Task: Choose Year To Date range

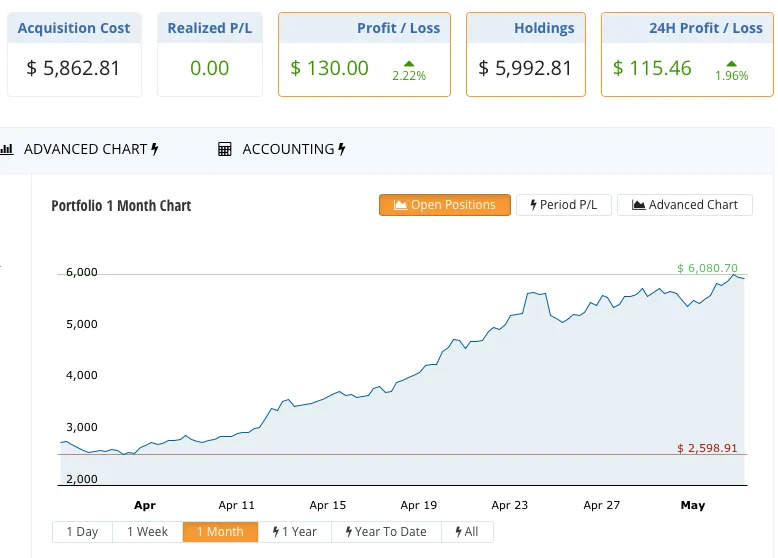Action: (386, 532)
